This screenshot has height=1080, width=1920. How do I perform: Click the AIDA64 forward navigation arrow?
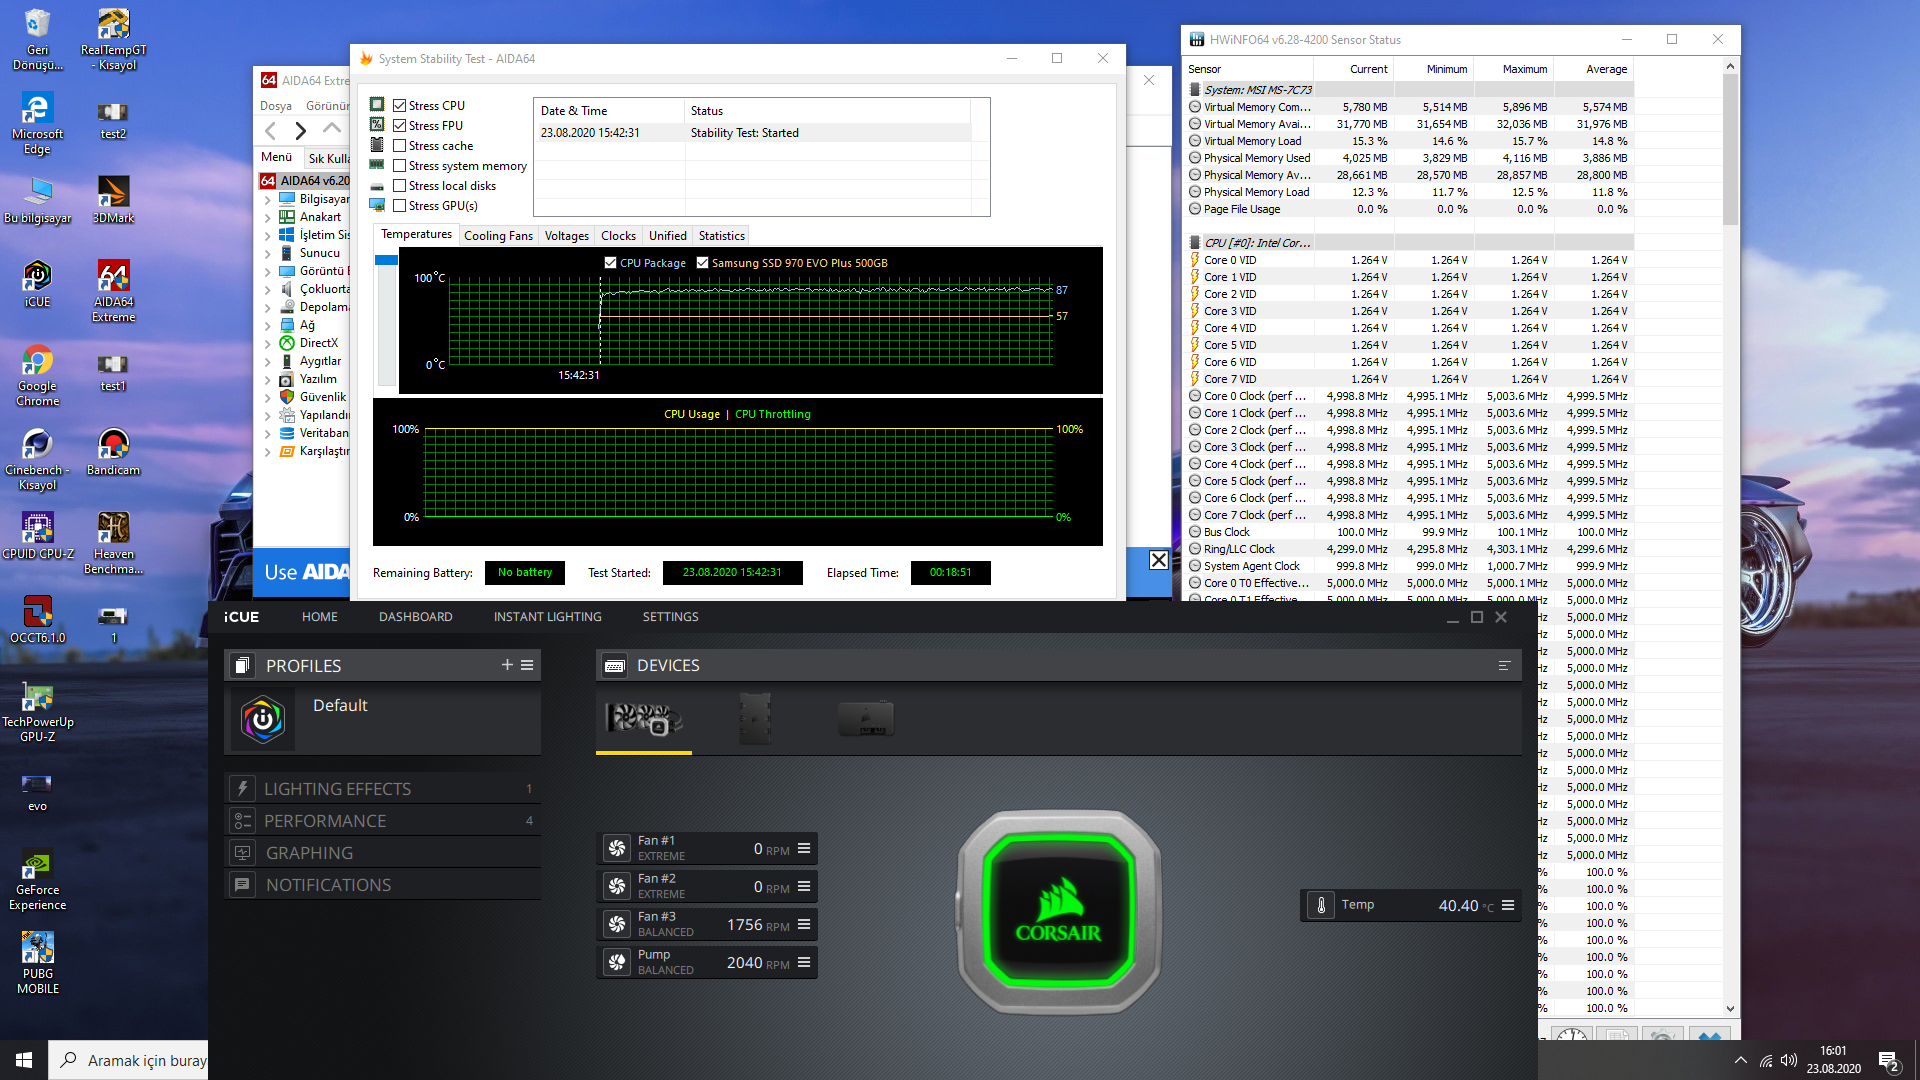click(300, 130)
